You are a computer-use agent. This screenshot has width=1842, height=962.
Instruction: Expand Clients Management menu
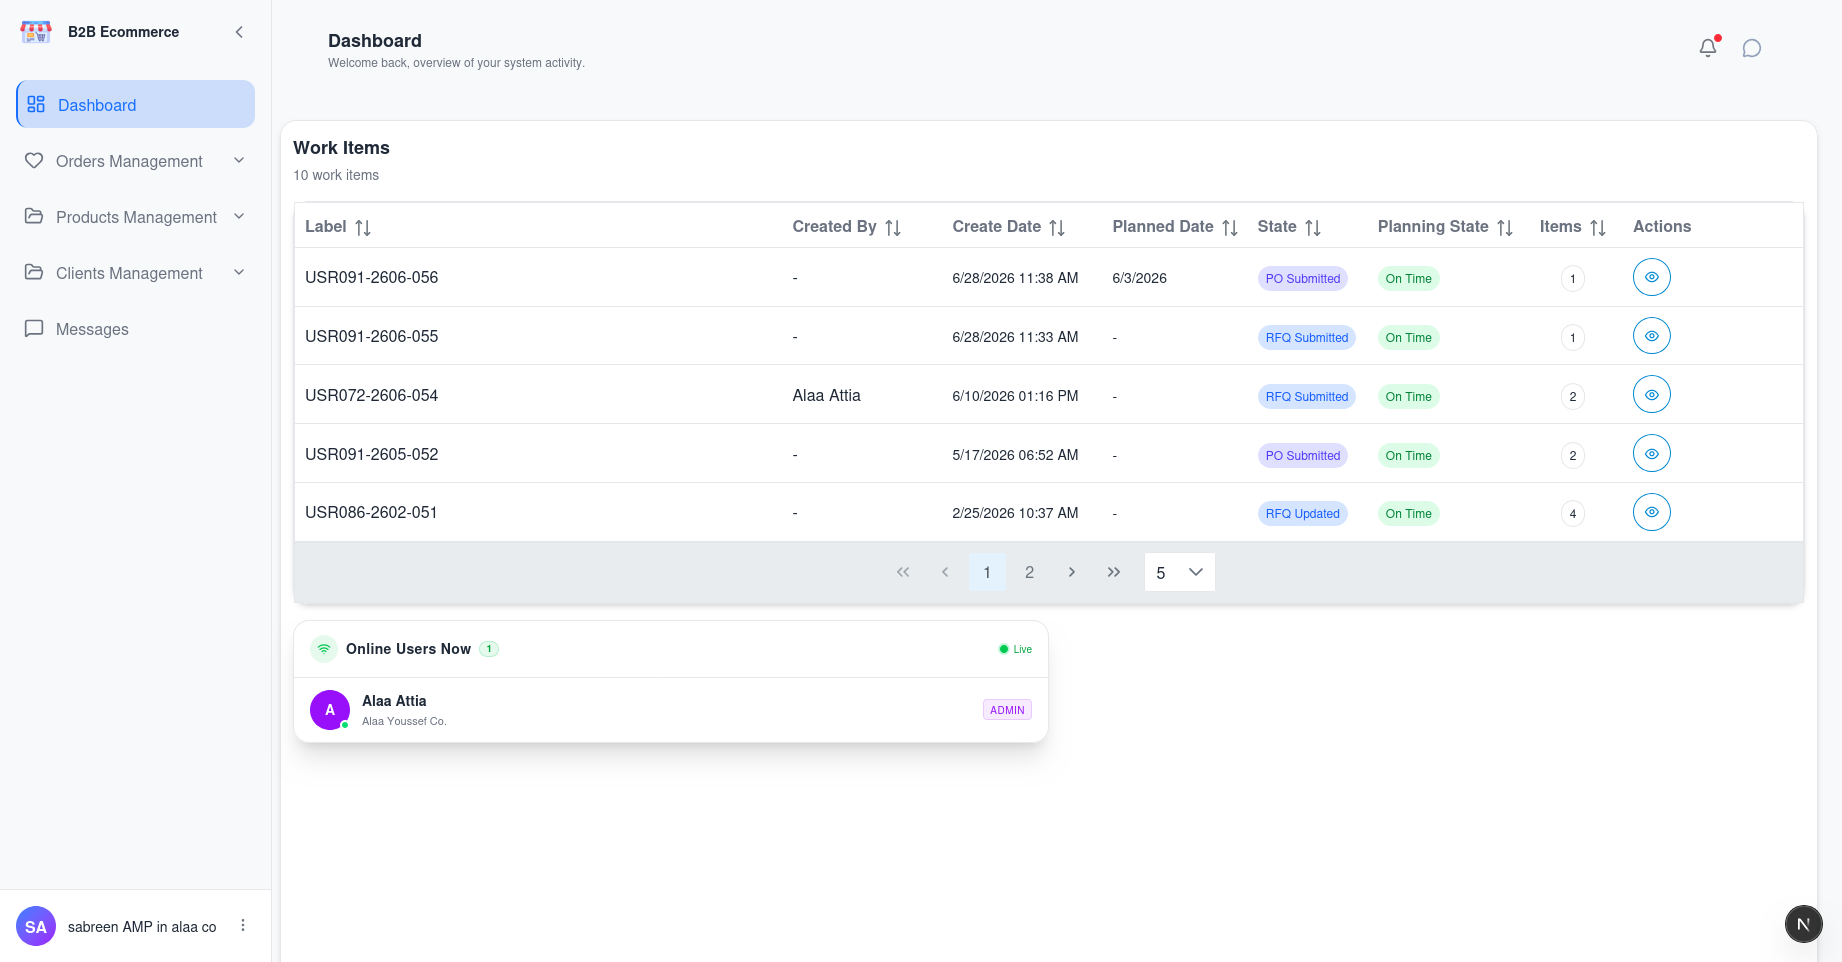click(135, 273)
